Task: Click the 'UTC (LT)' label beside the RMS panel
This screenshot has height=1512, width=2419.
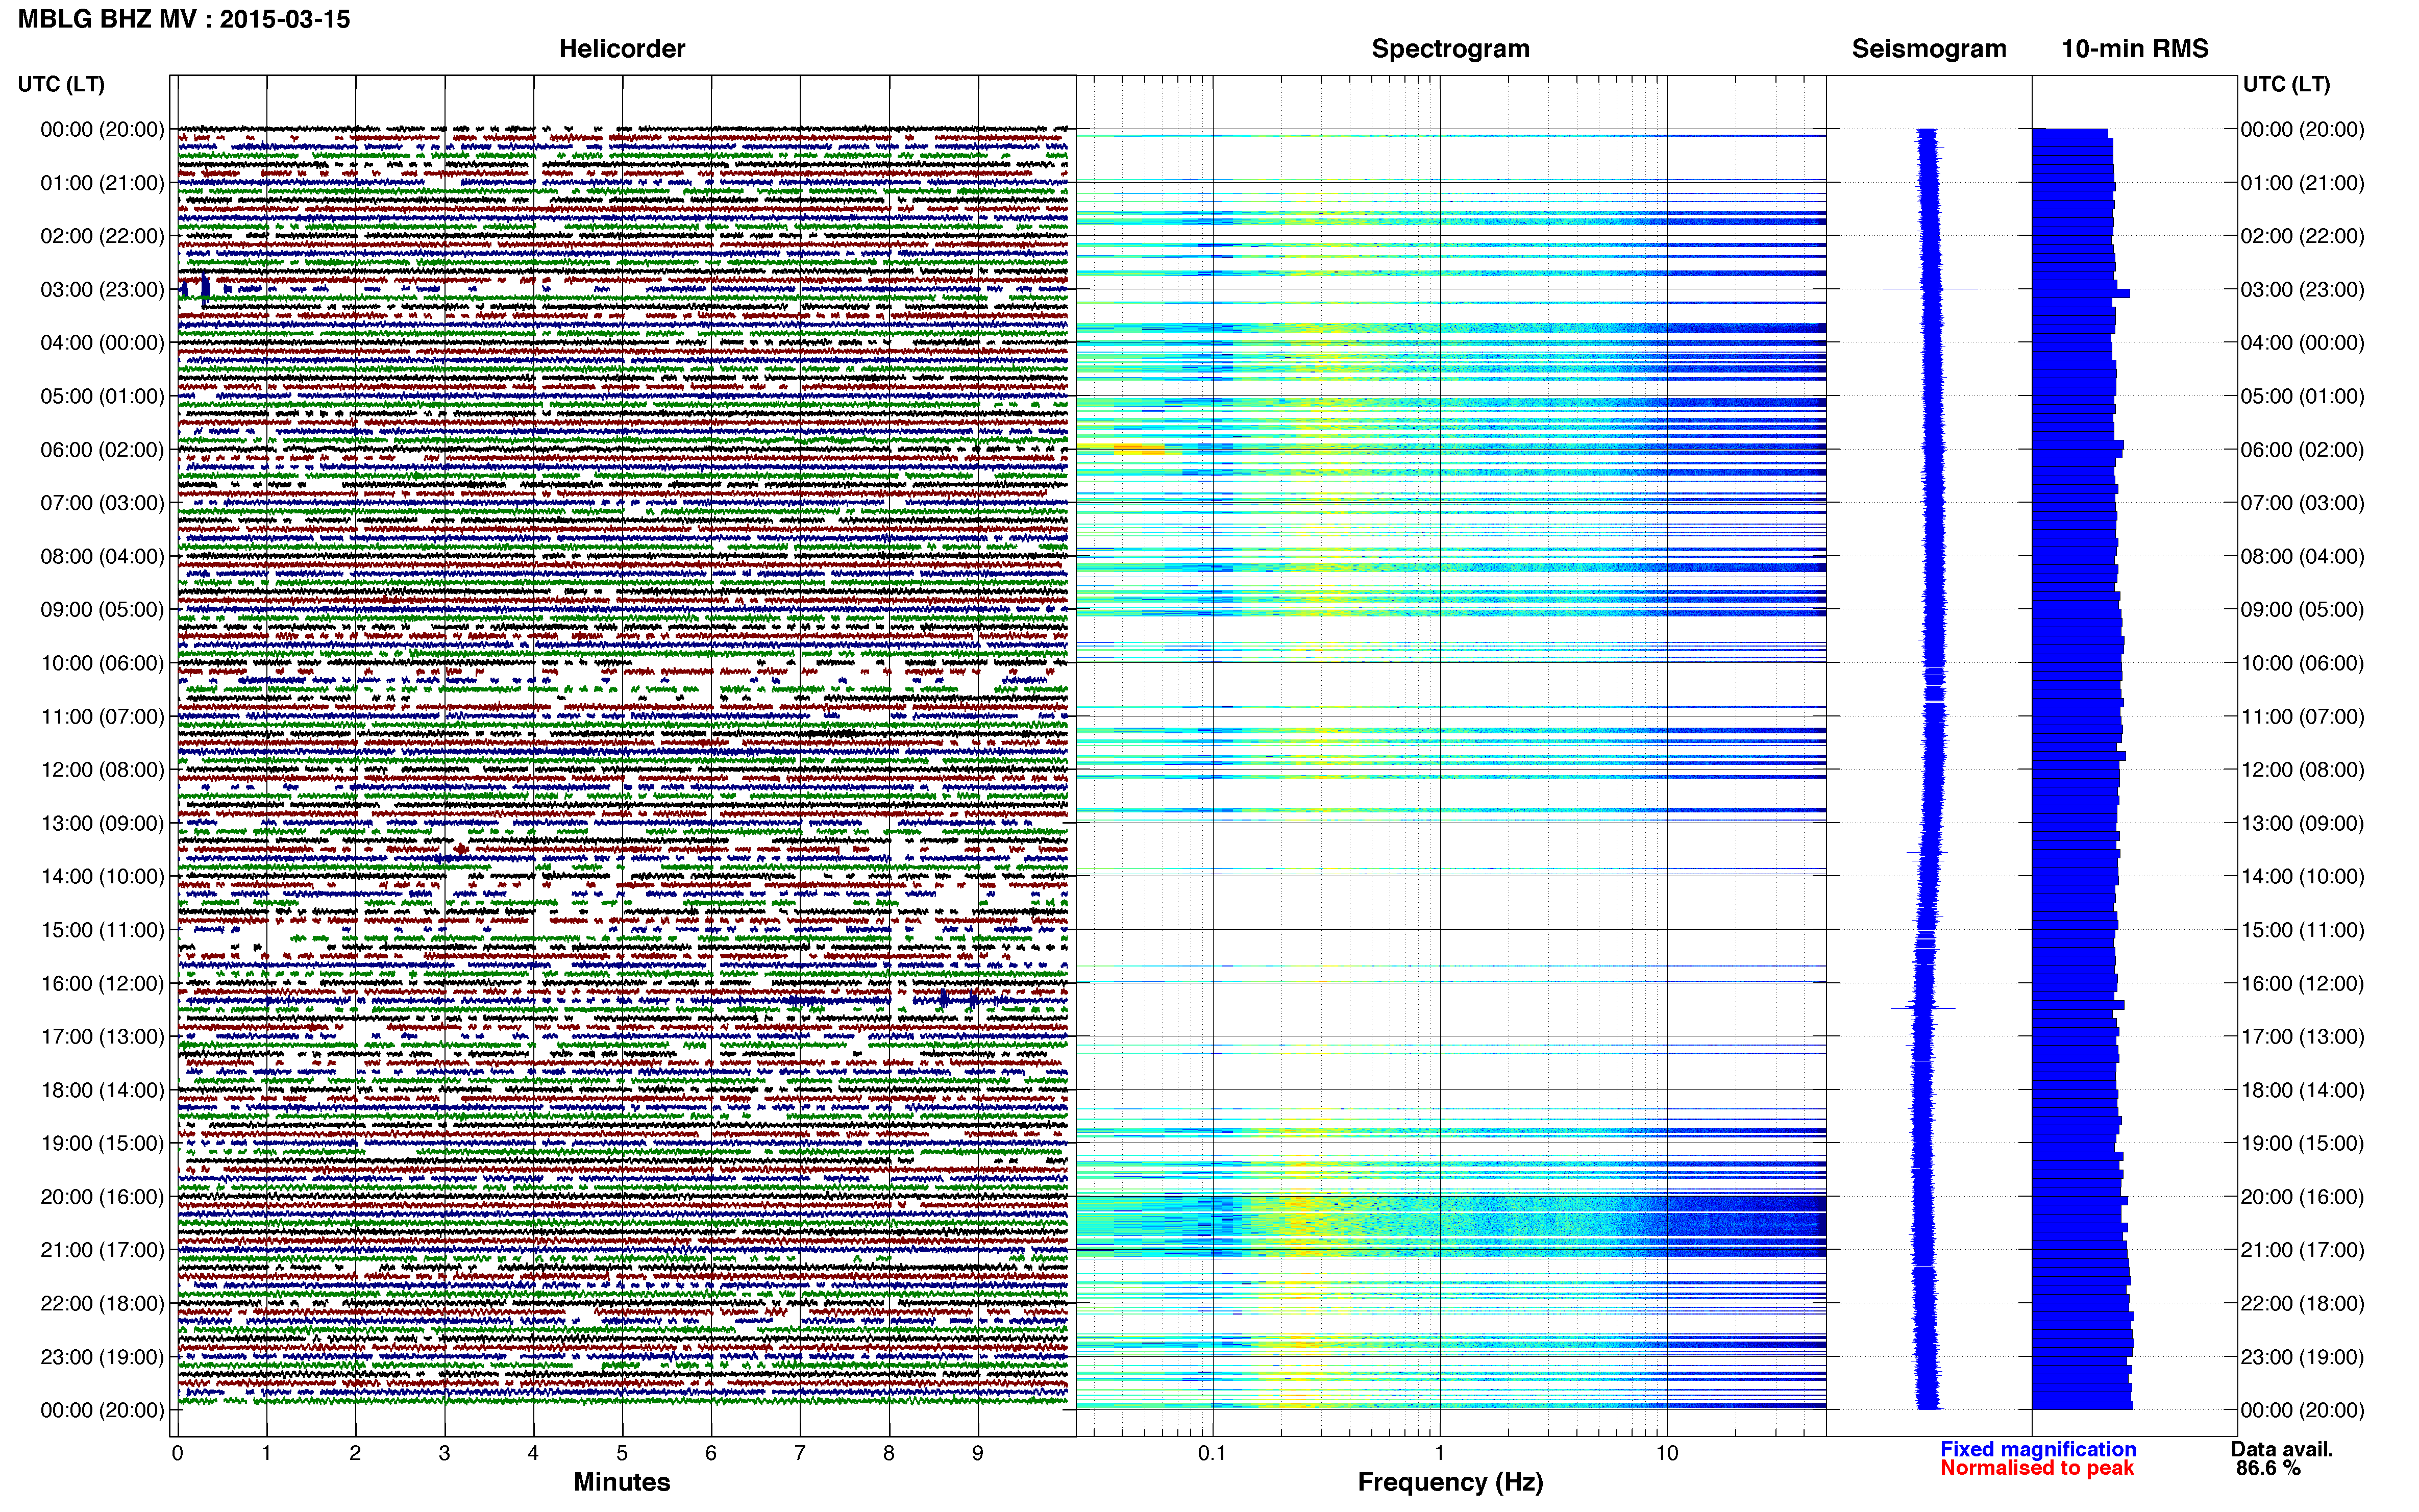Action: pos(2286,84)
